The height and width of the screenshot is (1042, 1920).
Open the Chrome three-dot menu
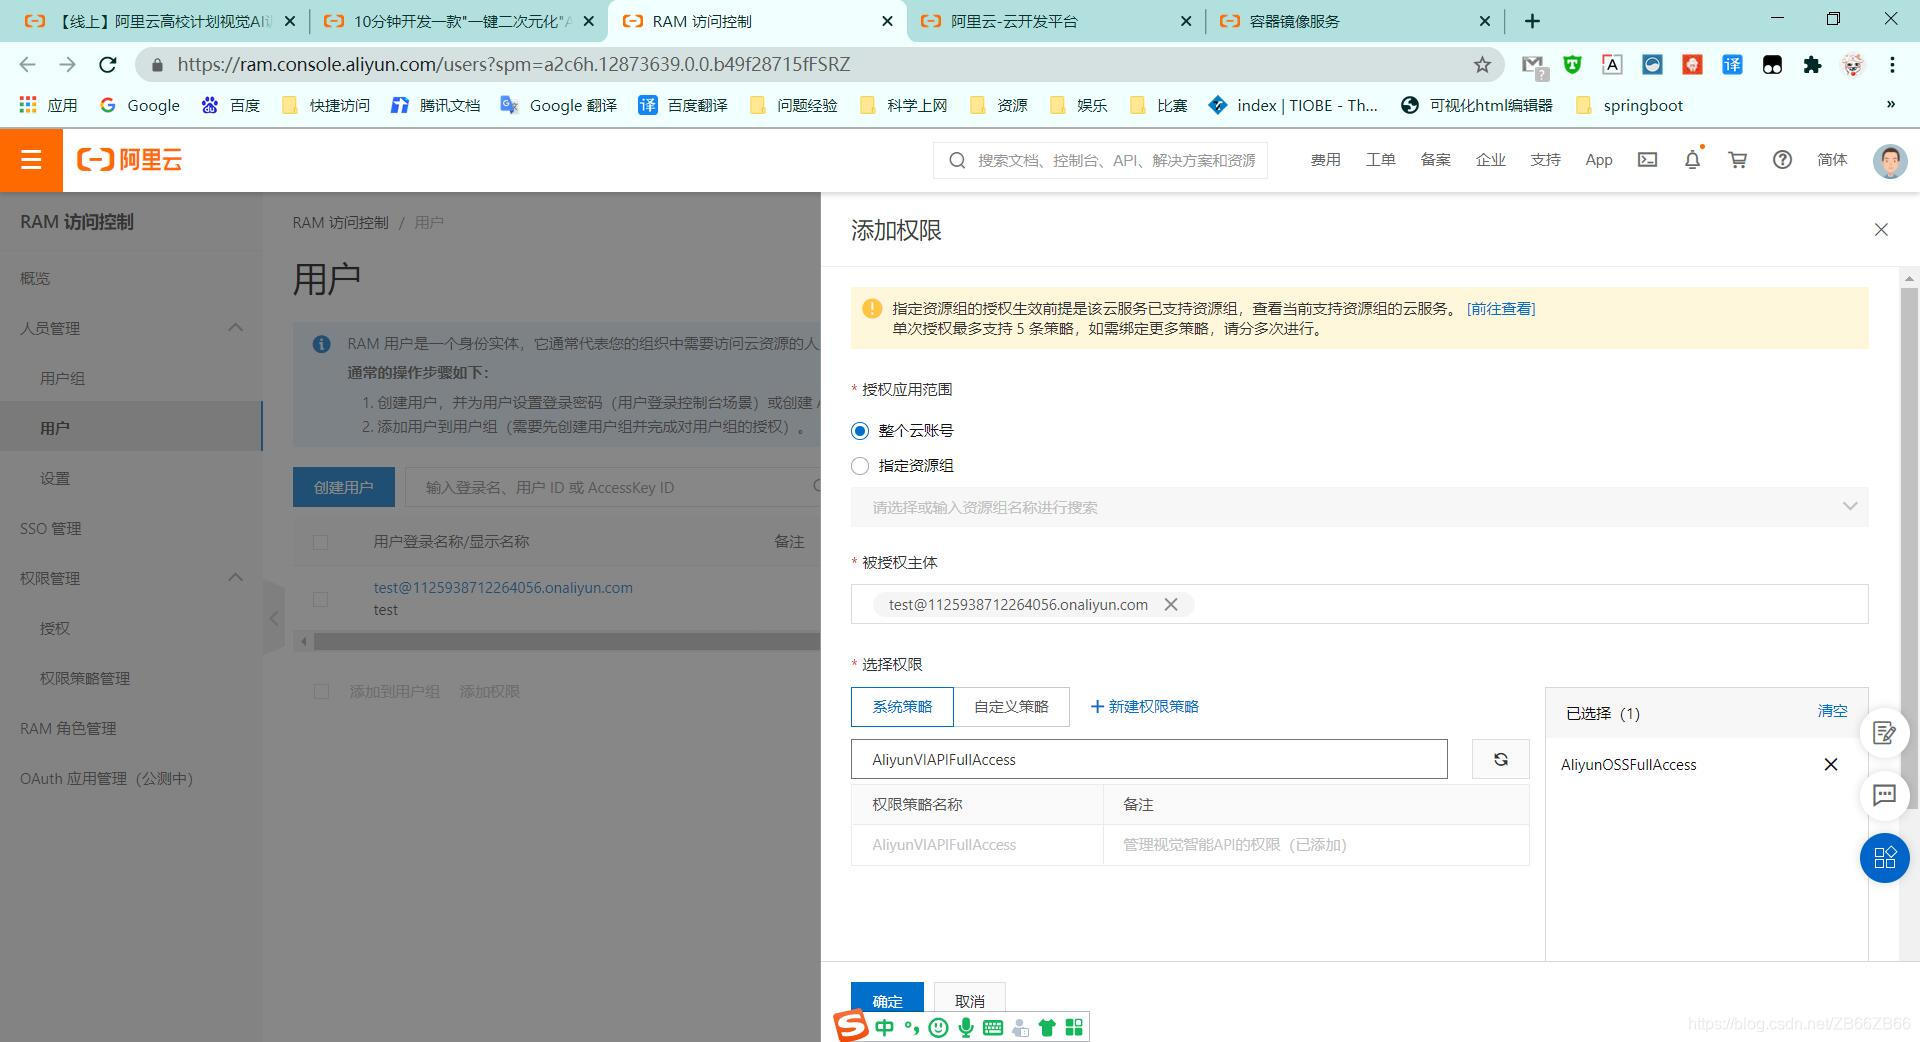point(1892,65)
